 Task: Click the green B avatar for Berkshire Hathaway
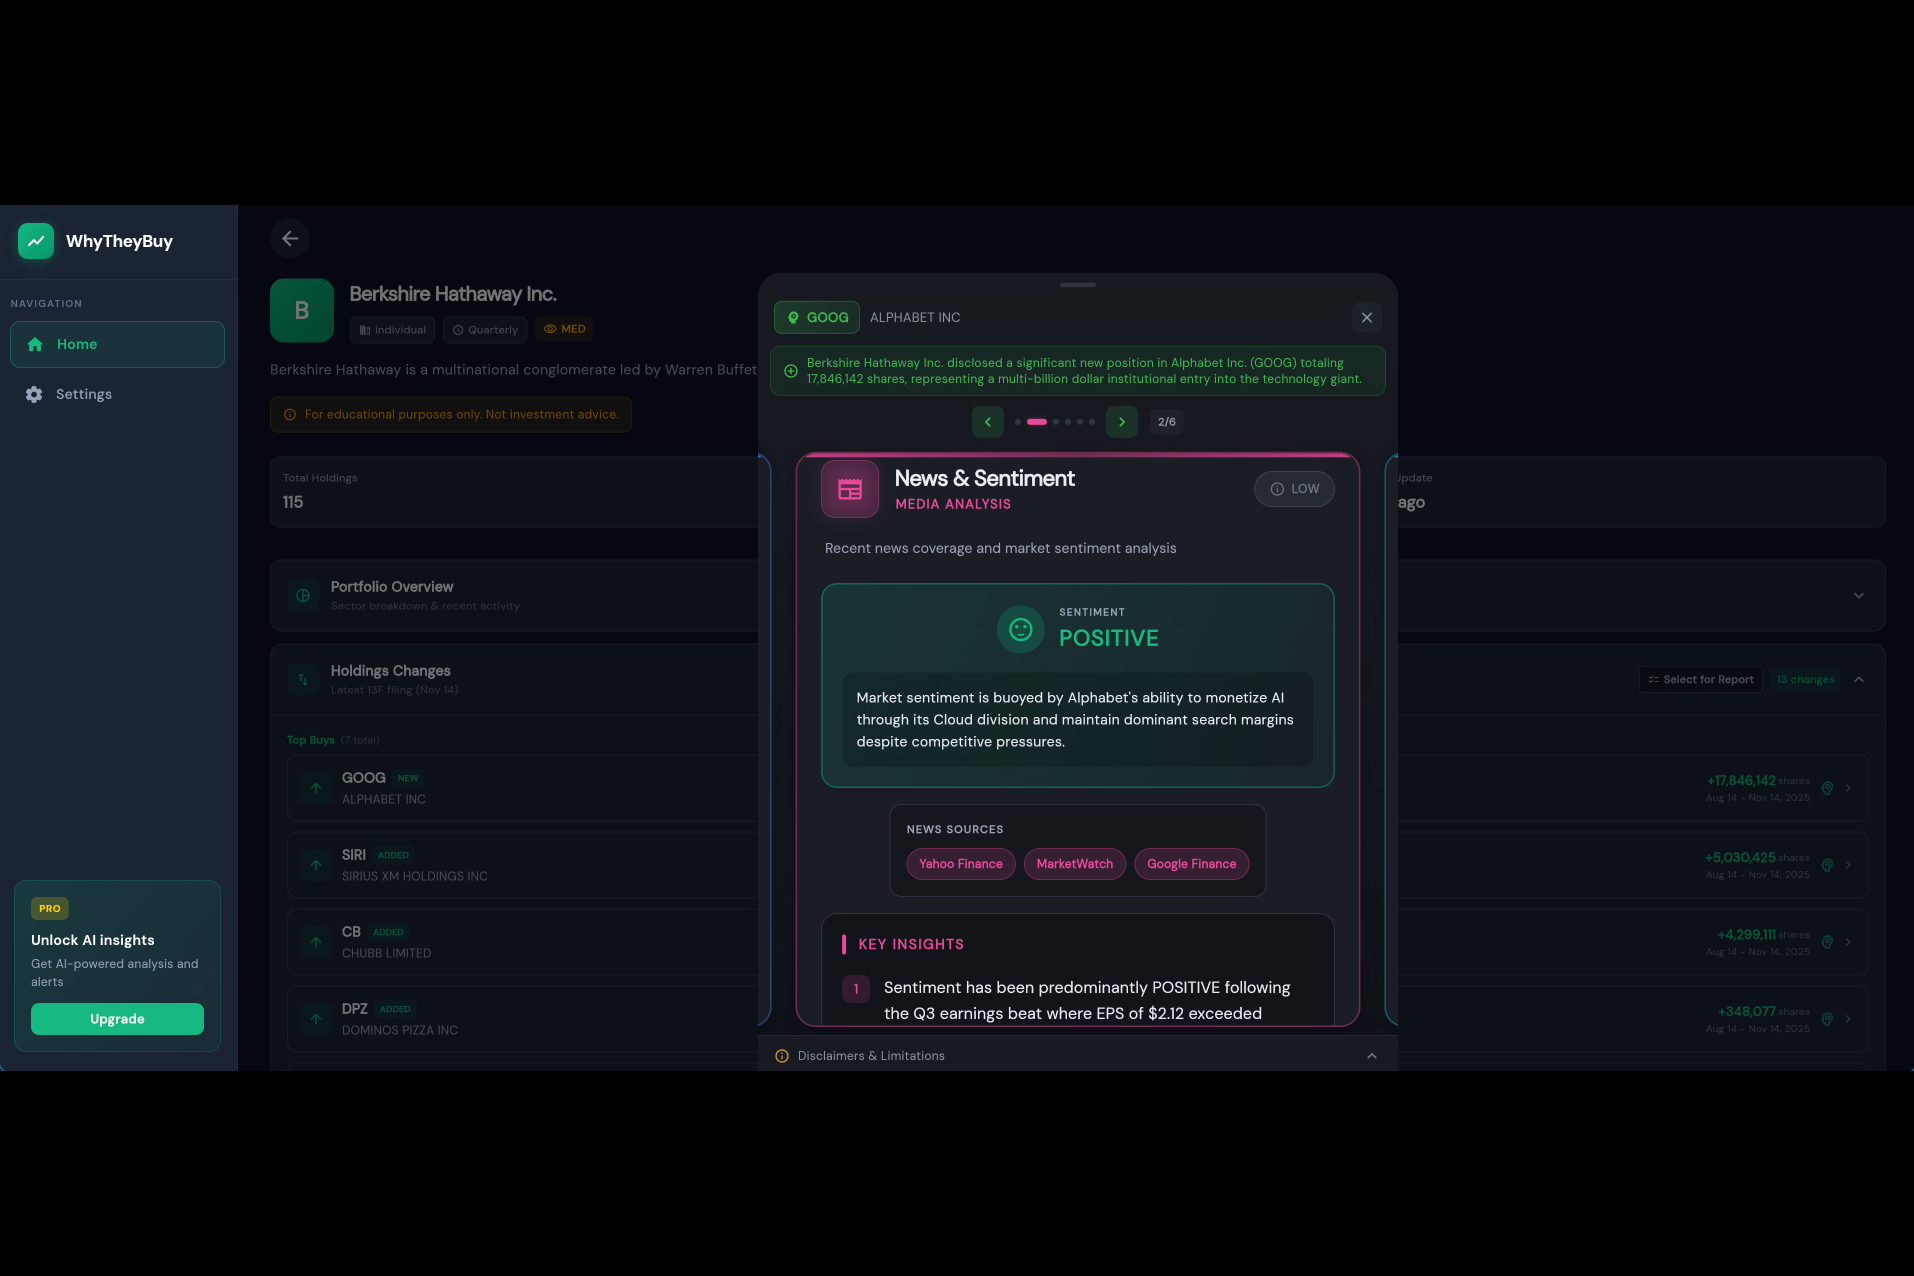(x=302, y=310)
